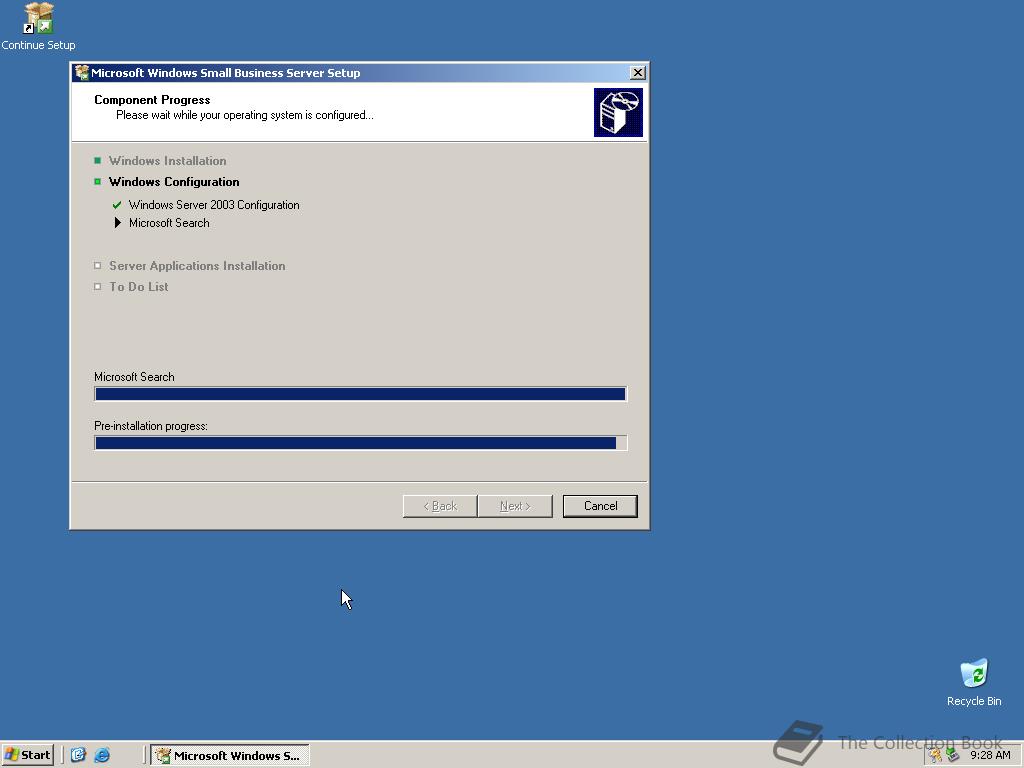
Task: Click Windows Server 2003 Configuration item text
Action: point(214,205)
